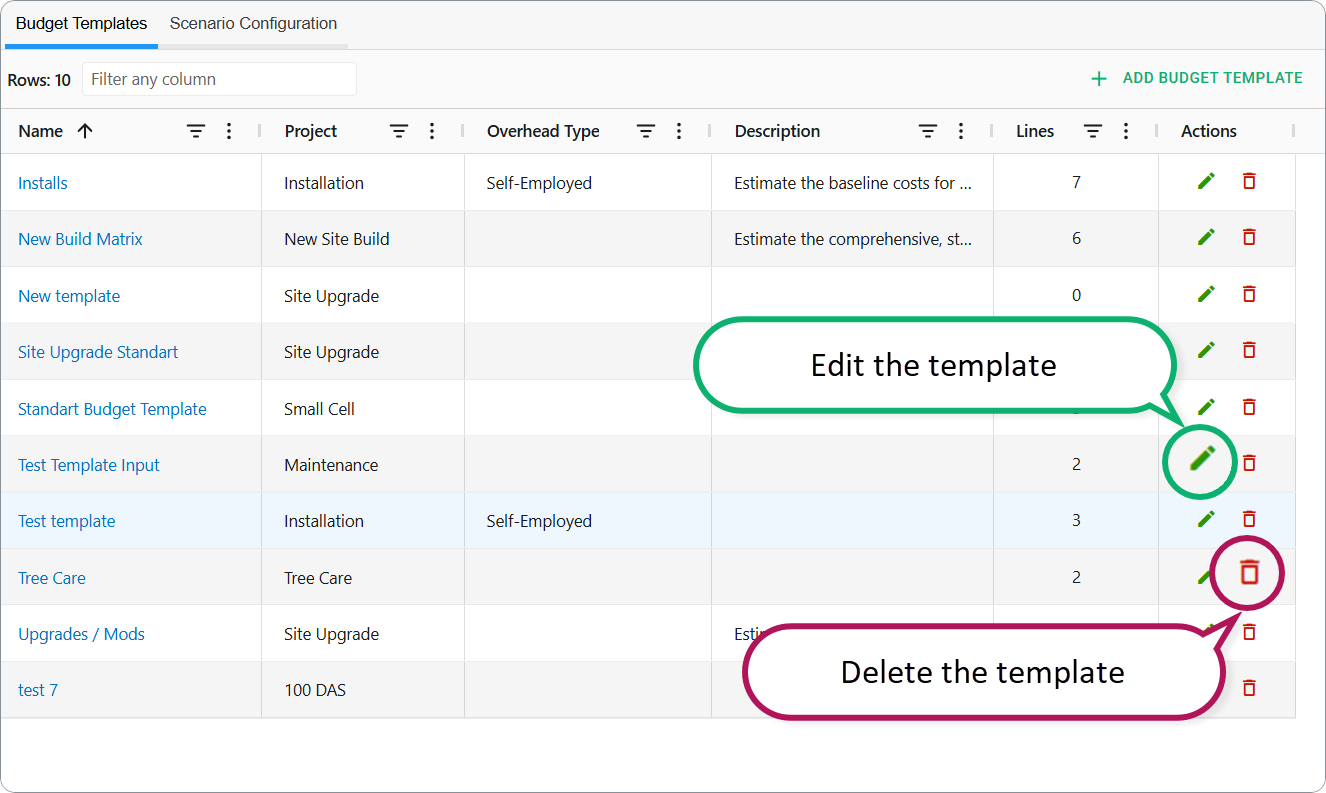Open Name column options menu
The height and width of the screenshot is (793, 1326).
[x=229, y=131]
